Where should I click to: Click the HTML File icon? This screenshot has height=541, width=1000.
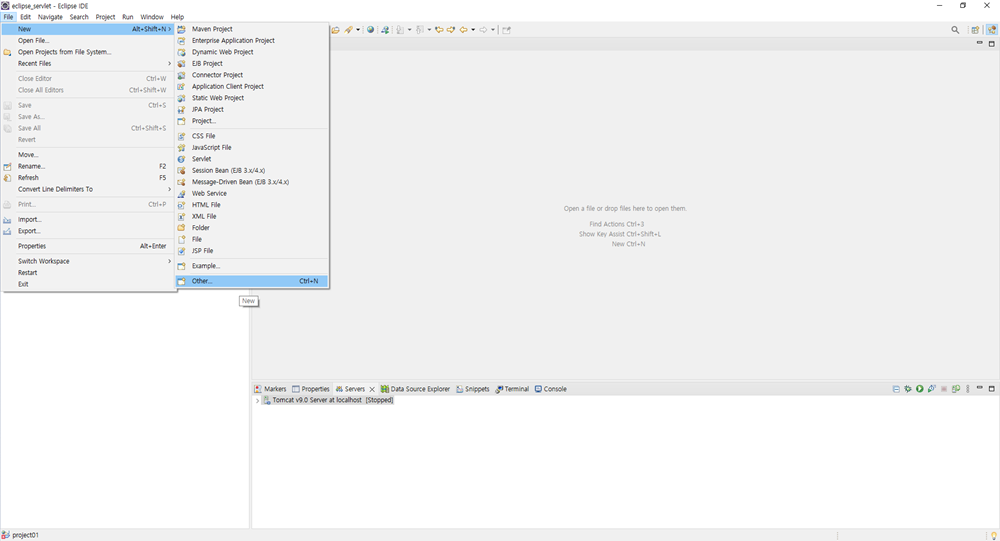click(182, 205)
